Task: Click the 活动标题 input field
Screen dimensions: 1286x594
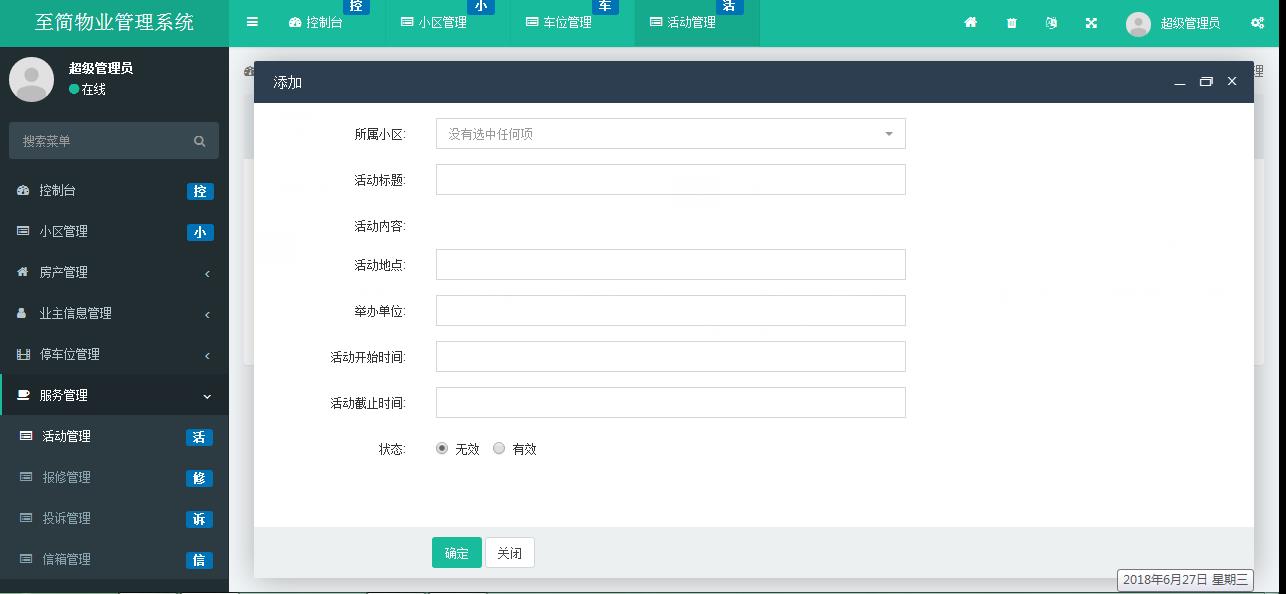Action: [x=670, y=179]
